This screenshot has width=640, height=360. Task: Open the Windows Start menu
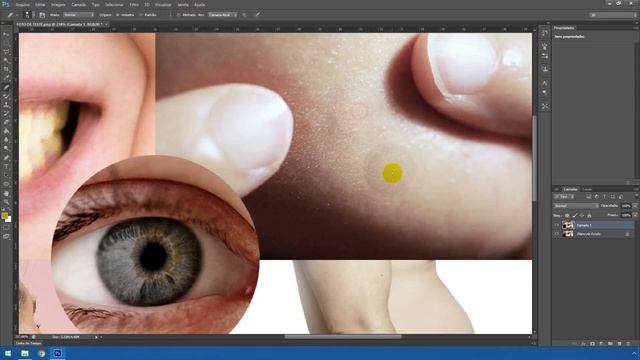tap(8, 353)
